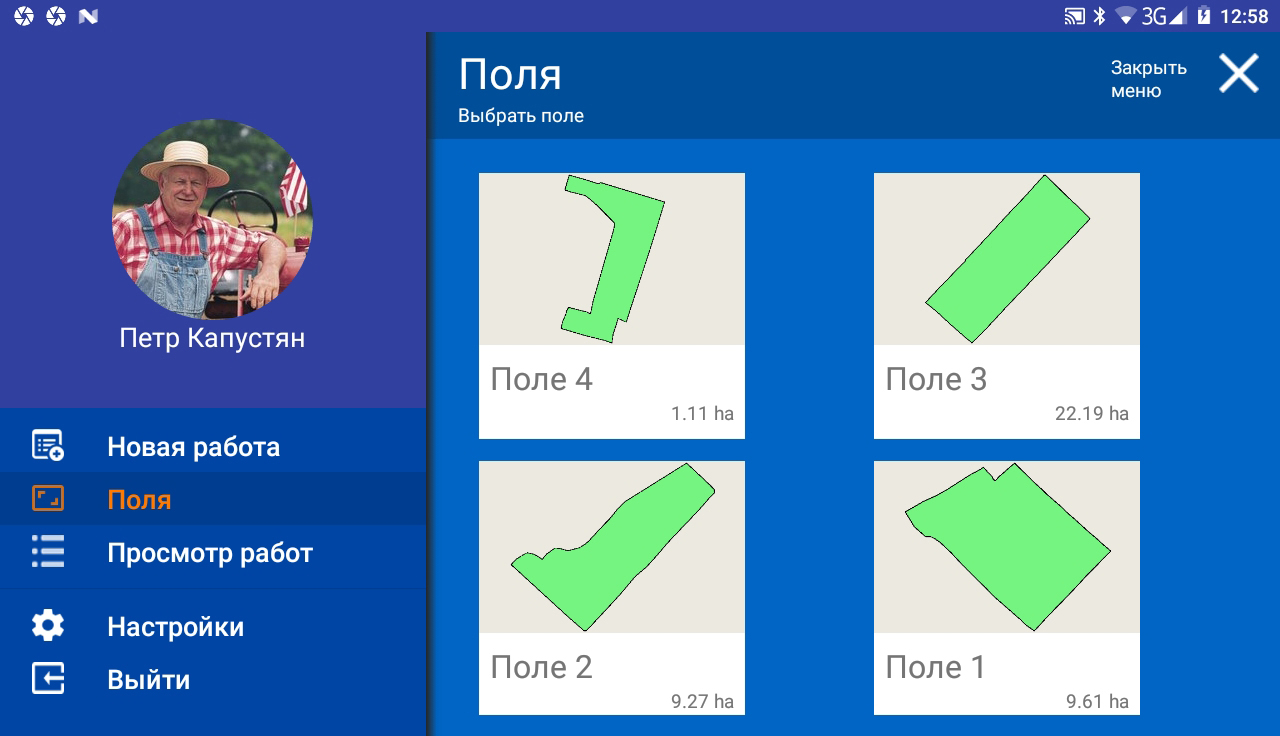Screen dimensions: 1280x736
Task: Select the Поле 4 field card
Action: tap(612, 306)
